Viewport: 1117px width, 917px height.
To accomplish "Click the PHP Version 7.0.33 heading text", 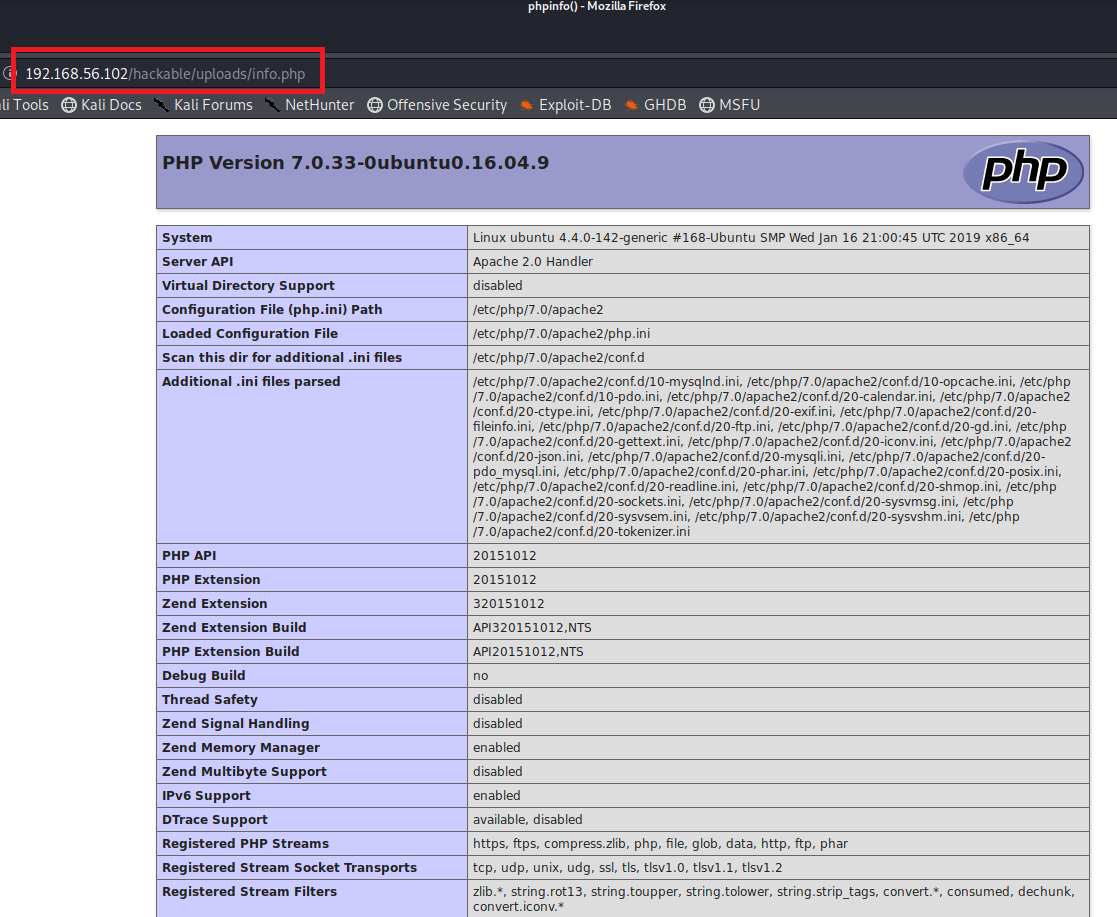I will (355, 163).
